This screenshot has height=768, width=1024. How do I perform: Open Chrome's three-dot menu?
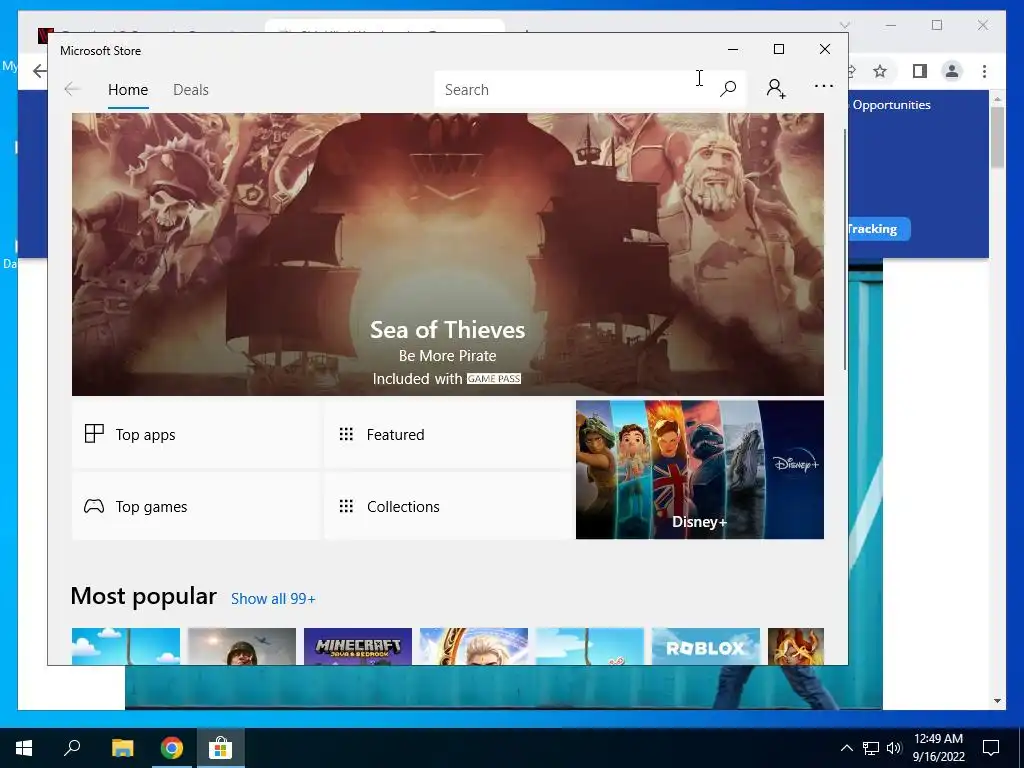[x=984, y=71]
